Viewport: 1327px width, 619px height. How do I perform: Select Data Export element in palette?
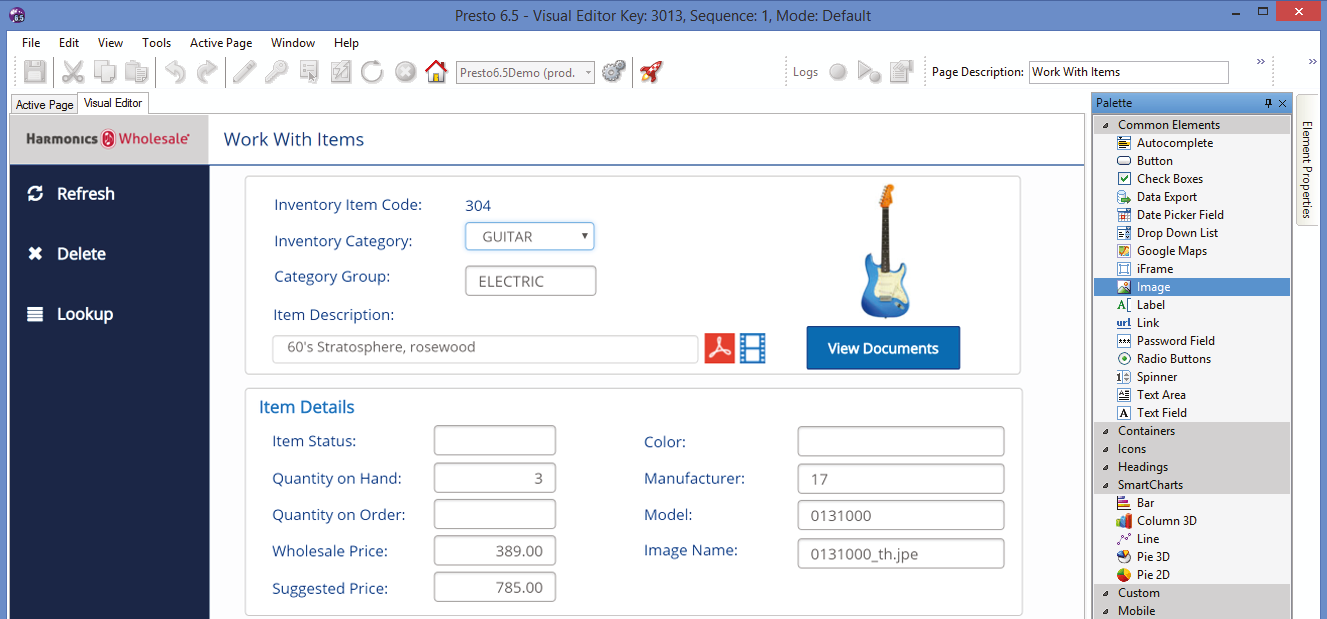pos(1166,197)
